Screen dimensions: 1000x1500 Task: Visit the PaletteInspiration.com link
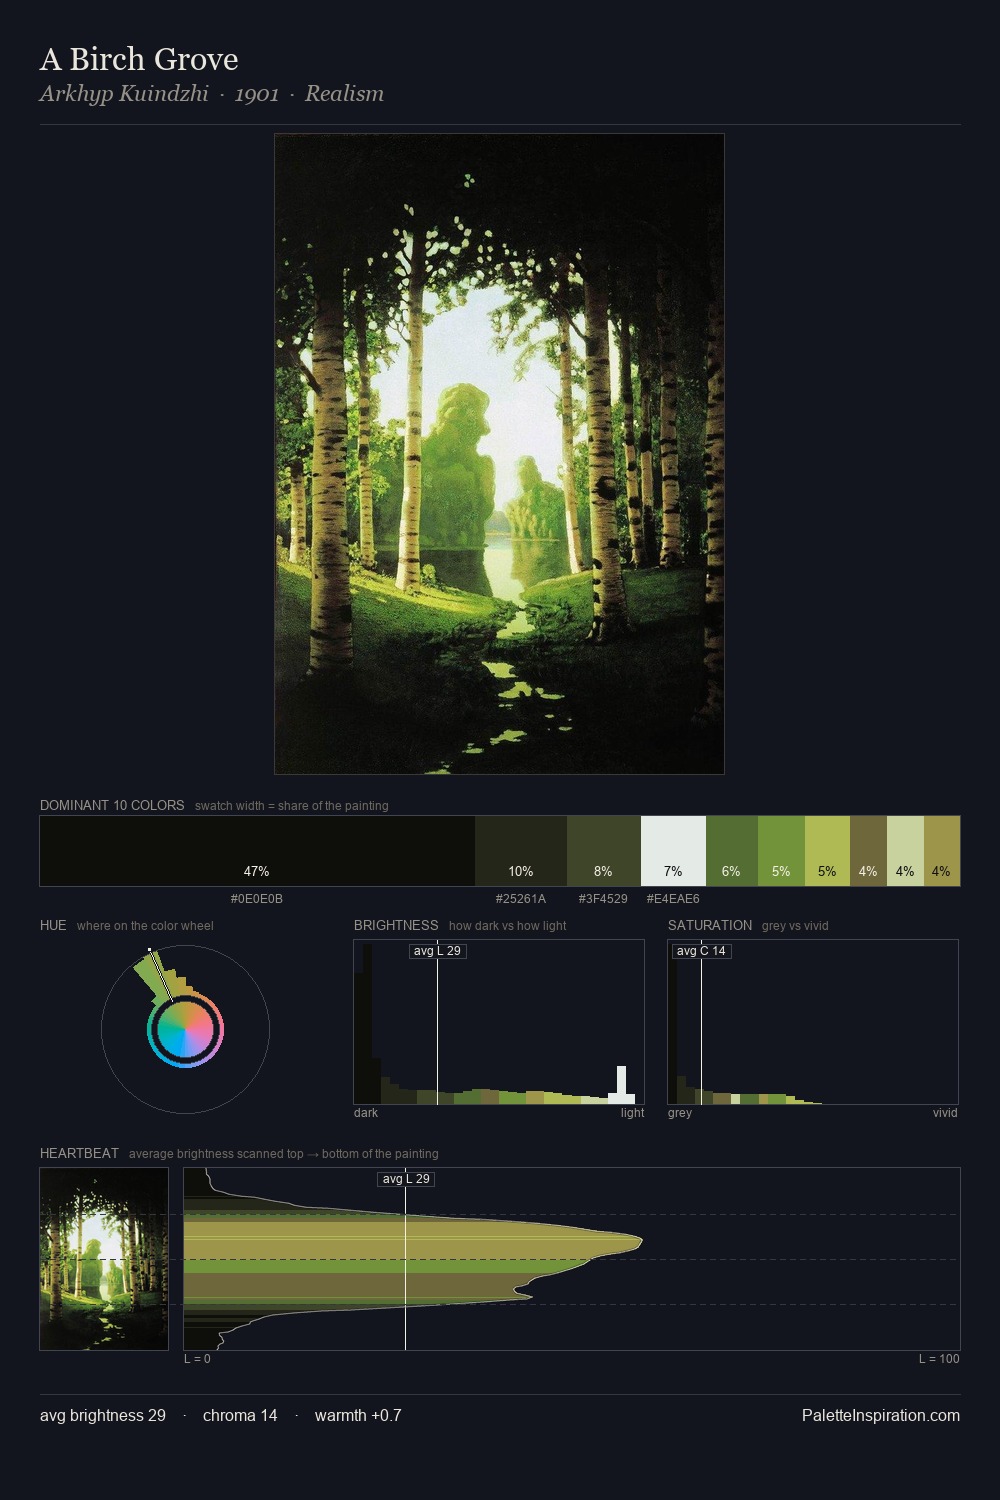click(x=880, y=1415)
